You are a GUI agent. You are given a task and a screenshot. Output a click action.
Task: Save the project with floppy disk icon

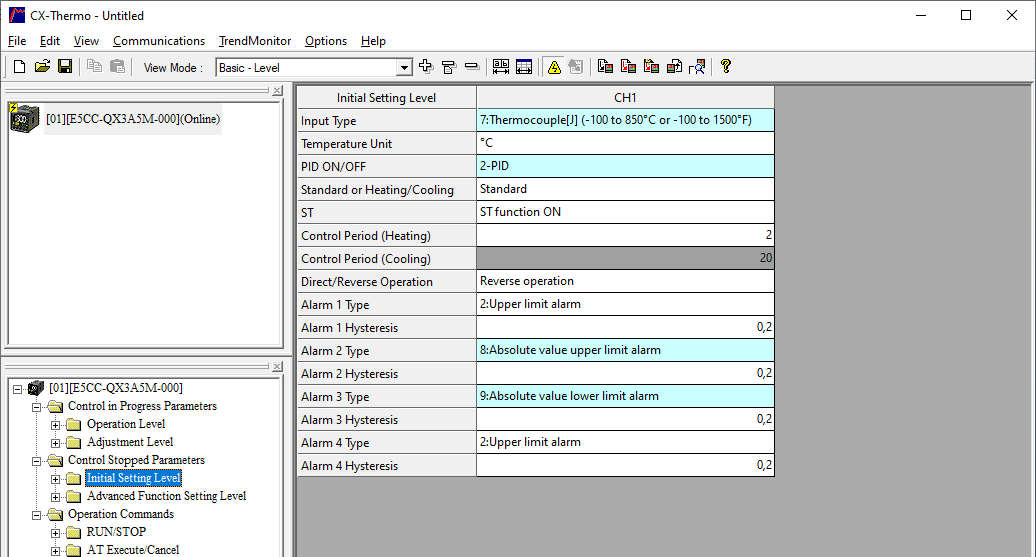pos(65,67)
